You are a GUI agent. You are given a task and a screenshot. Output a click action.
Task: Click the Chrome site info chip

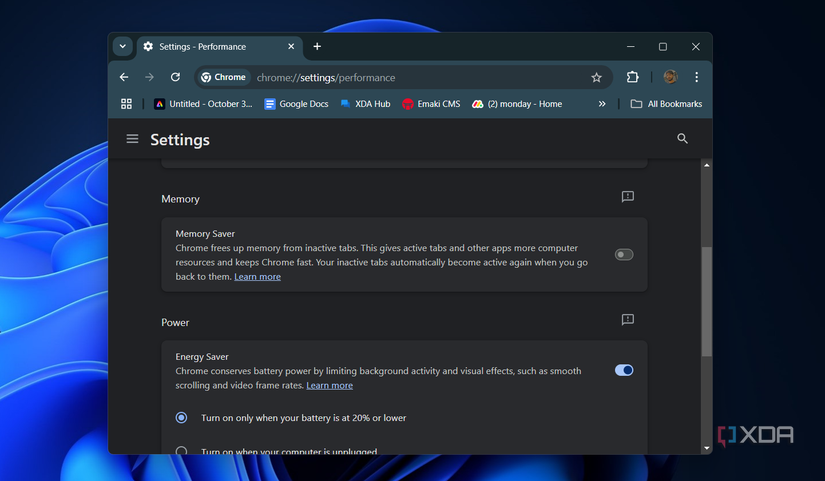click(x=224, y=77)
